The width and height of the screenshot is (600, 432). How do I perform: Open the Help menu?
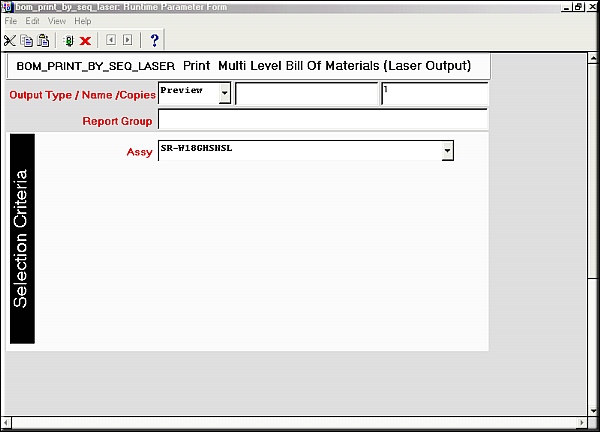click(x=82, y=21)
